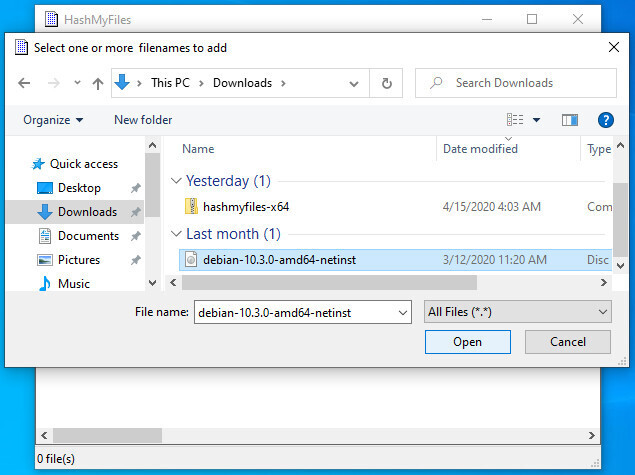Image resolution: width=635 pixels, height=475 pixels.
Task: Click the dialog title bar icon
Action: coord(21,47)
